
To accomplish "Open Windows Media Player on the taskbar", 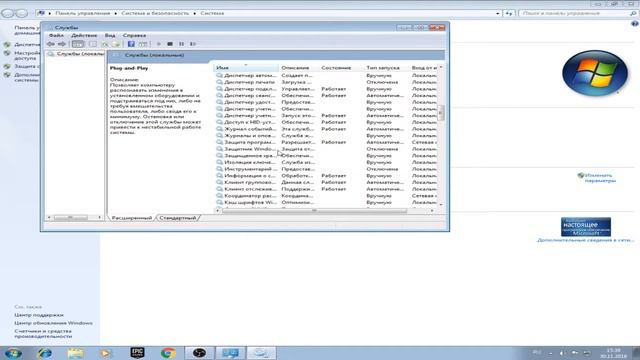I will pyautogui.click(x=106, y=353).
